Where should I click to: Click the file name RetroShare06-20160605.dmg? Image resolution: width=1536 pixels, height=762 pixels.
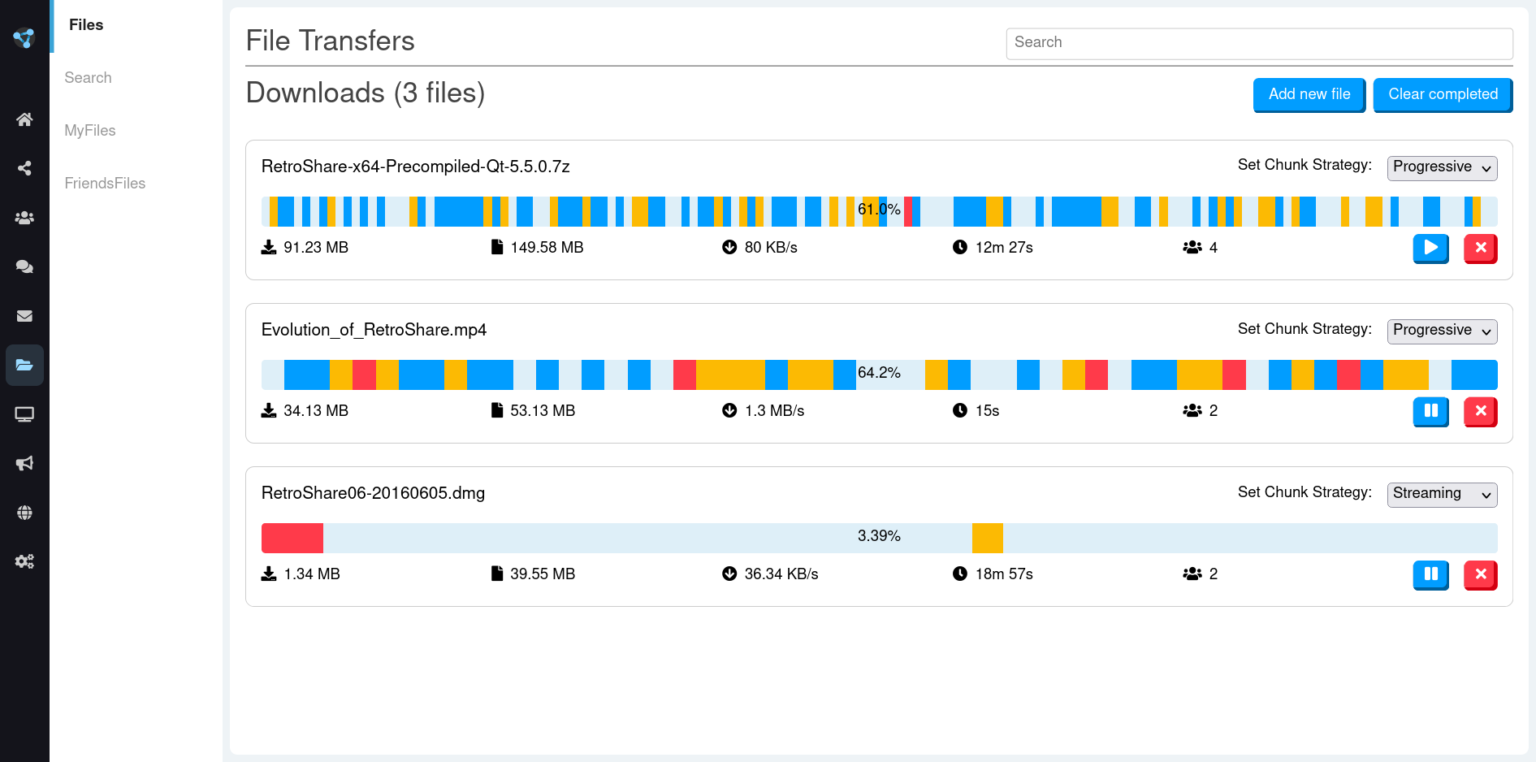[373, 493]
